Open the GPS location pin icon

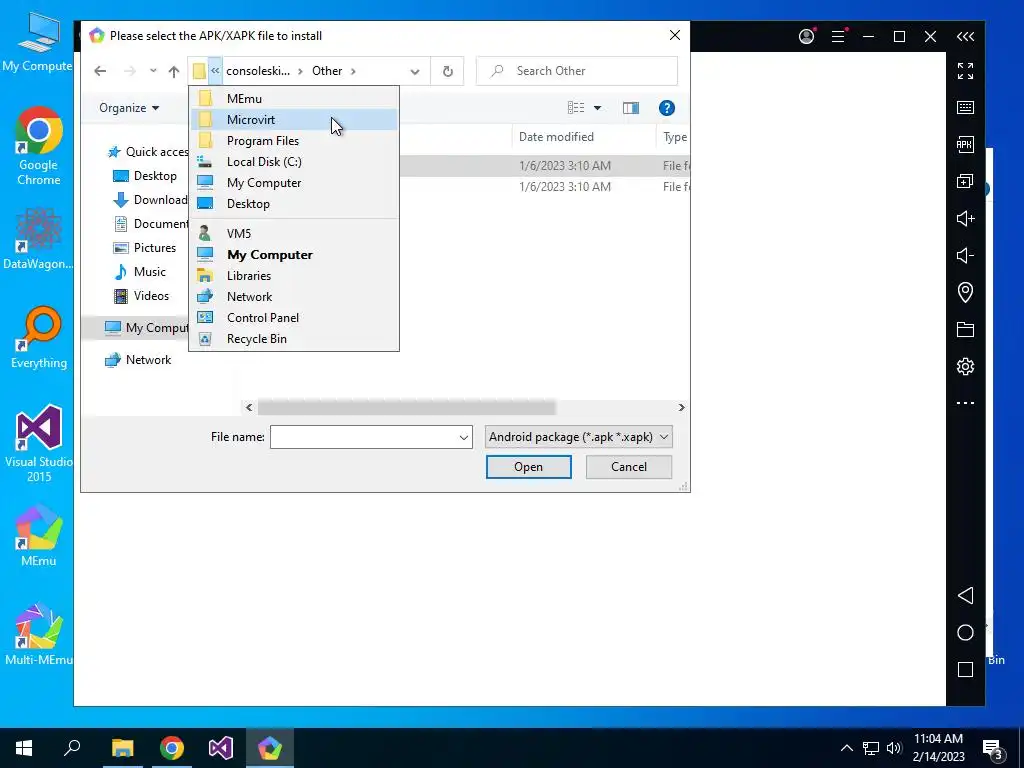965,292
